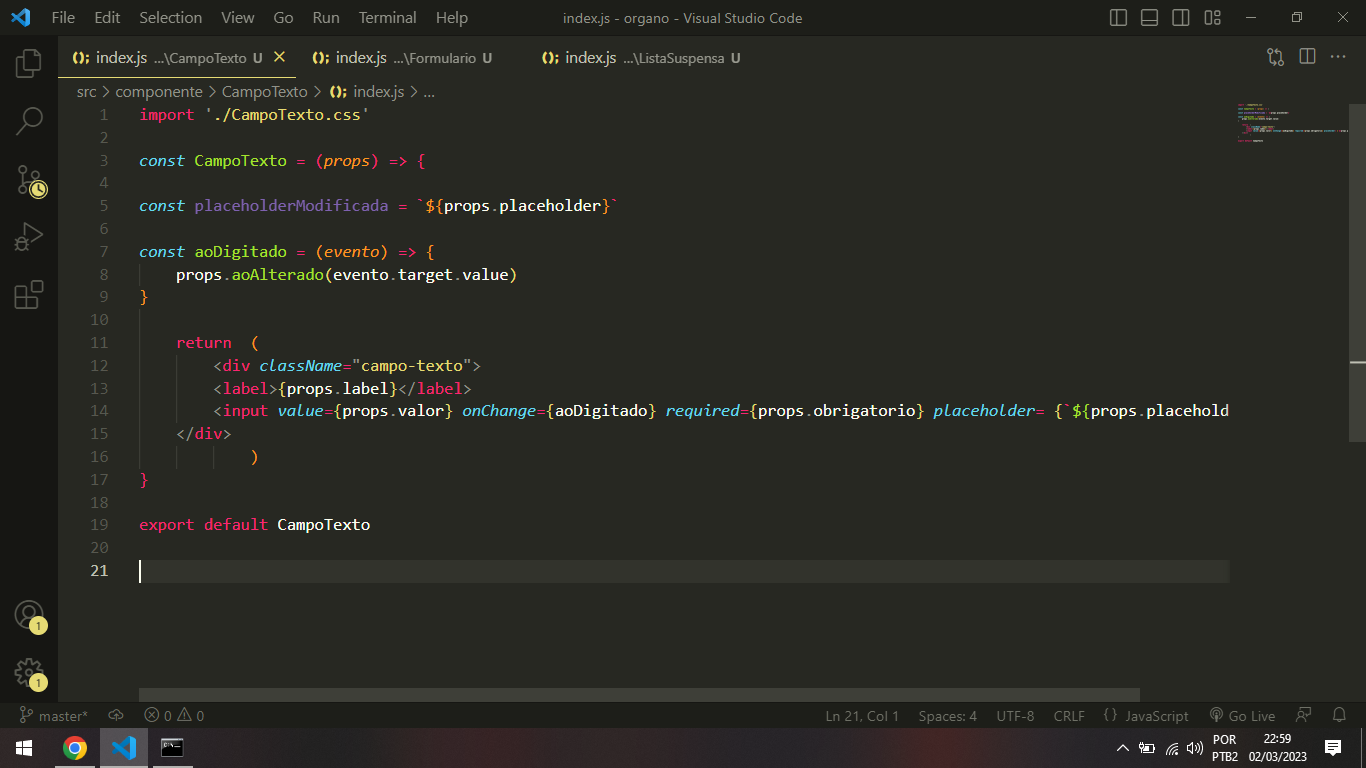Open the Windows Start menu
This screenshot has width=1366, height=768.
(24, 748)
